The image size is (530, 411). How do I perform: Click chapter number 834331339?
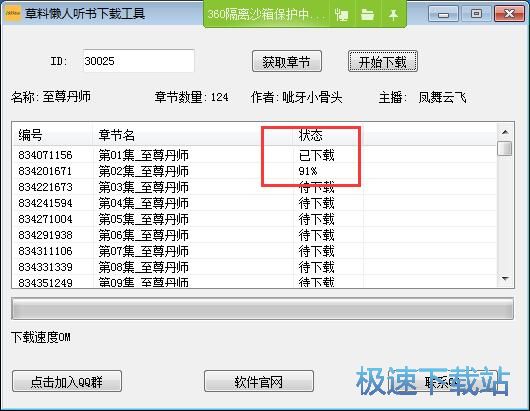click(x=45, y=267)
